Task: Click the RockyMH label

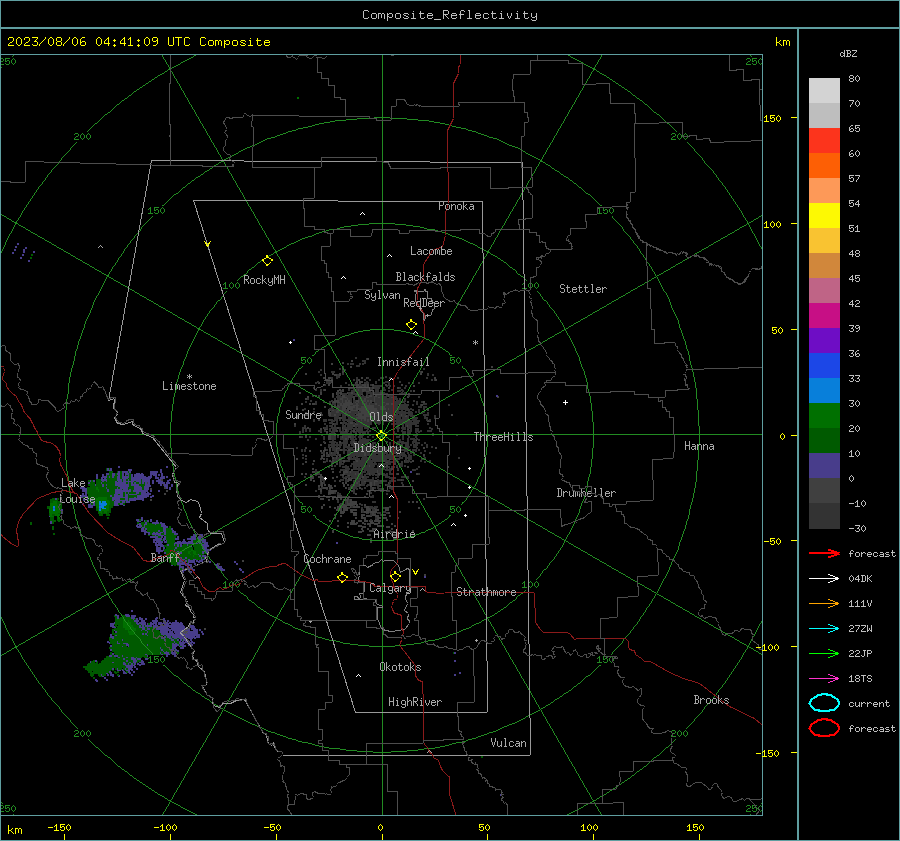Action: pyautogui.click(x=264, y=280)
